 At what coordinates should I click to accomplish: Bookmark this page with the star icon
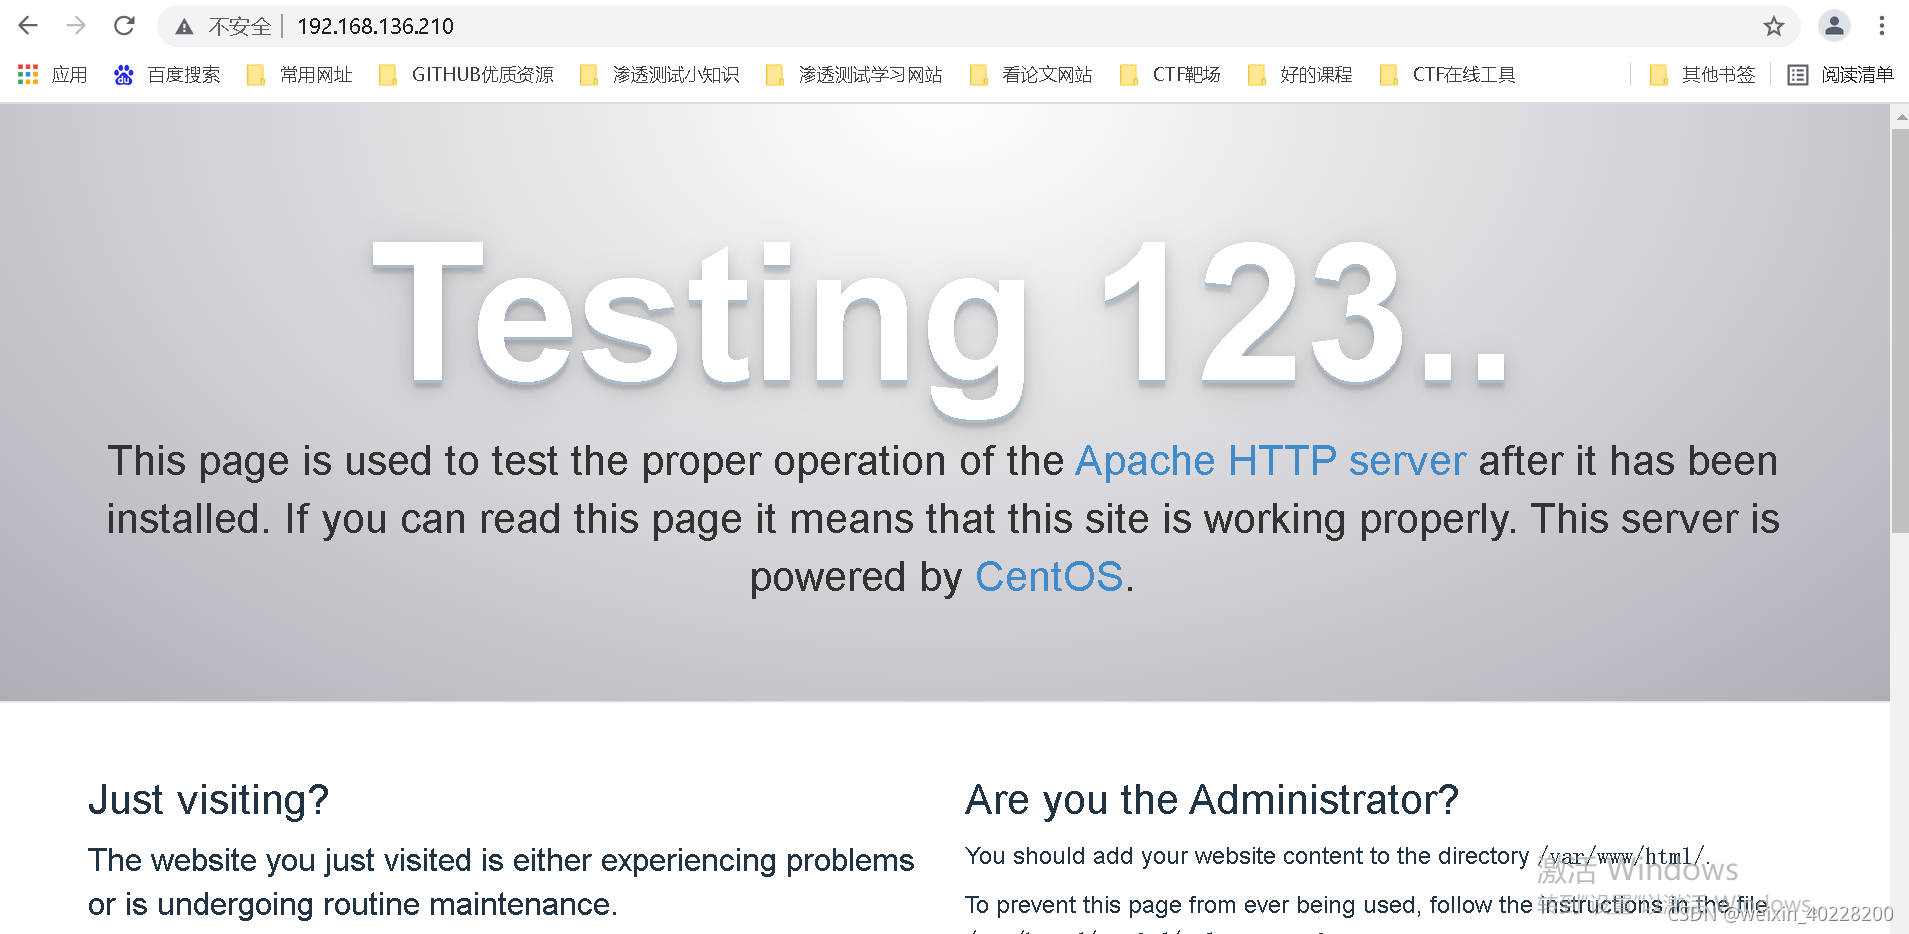pyautogui.click(x=1774, y=26)
